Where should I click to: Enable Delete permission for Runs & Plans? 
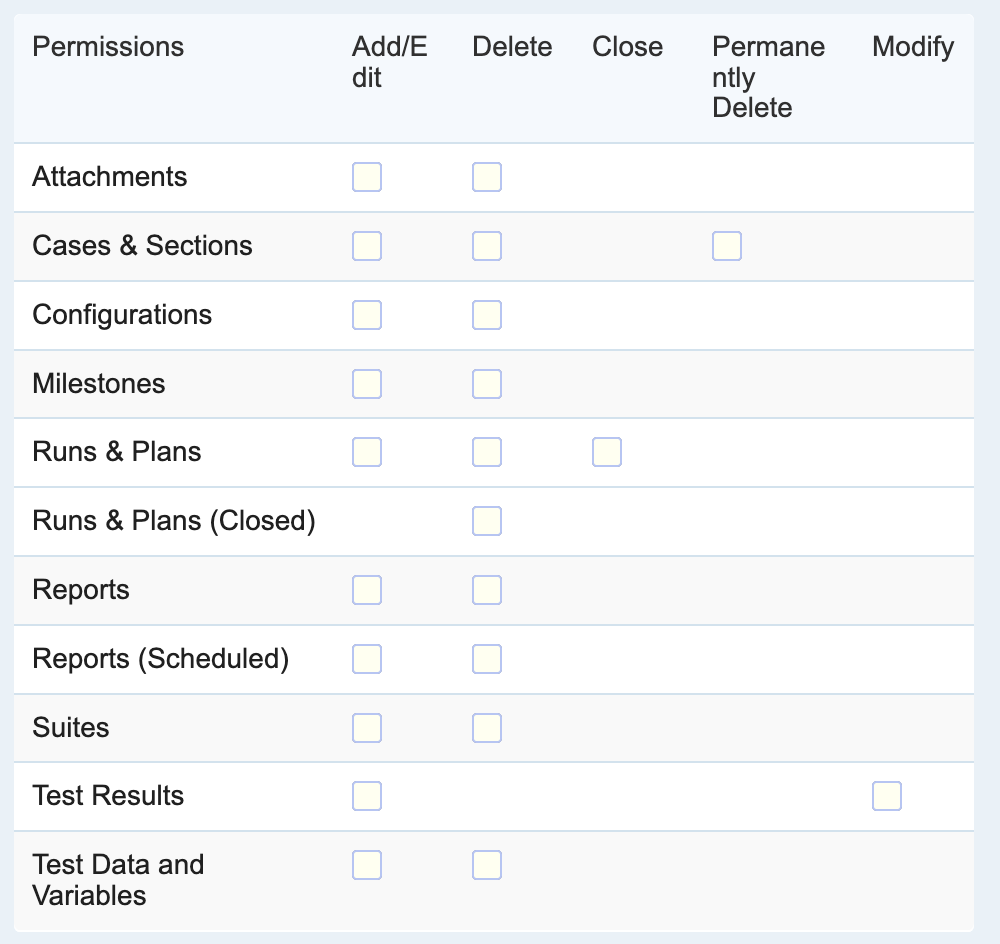tap(487, 452)
